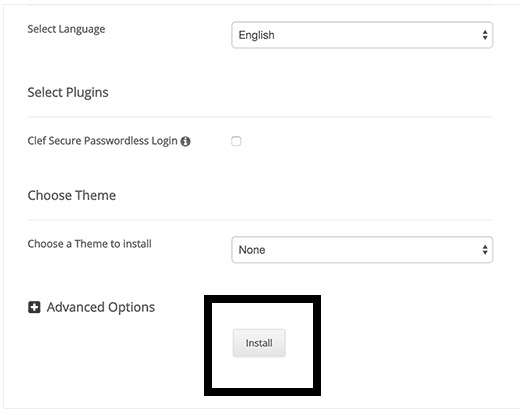Viewport: 520px width, 415px height.
Task: Click the black highlight frame around Install
Action: point(262,299)
